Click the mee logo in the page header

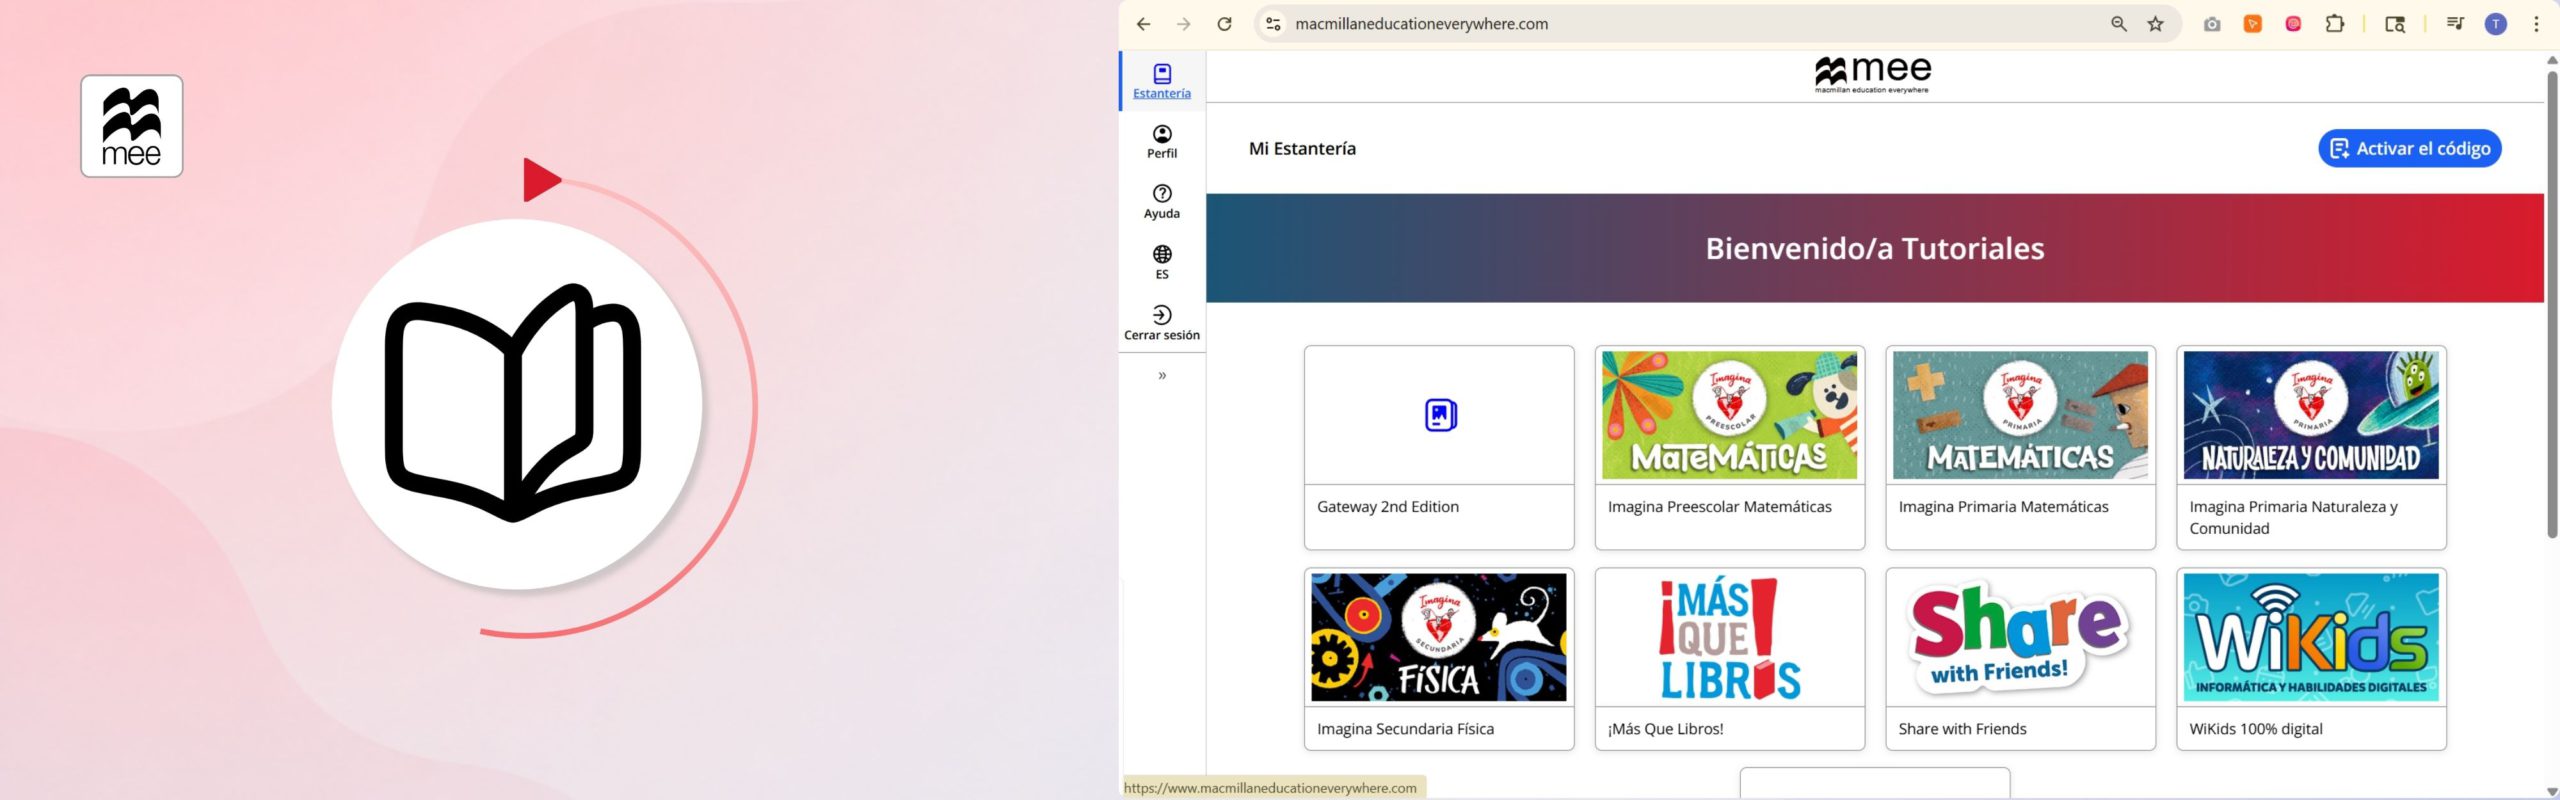pos(1872,74)
